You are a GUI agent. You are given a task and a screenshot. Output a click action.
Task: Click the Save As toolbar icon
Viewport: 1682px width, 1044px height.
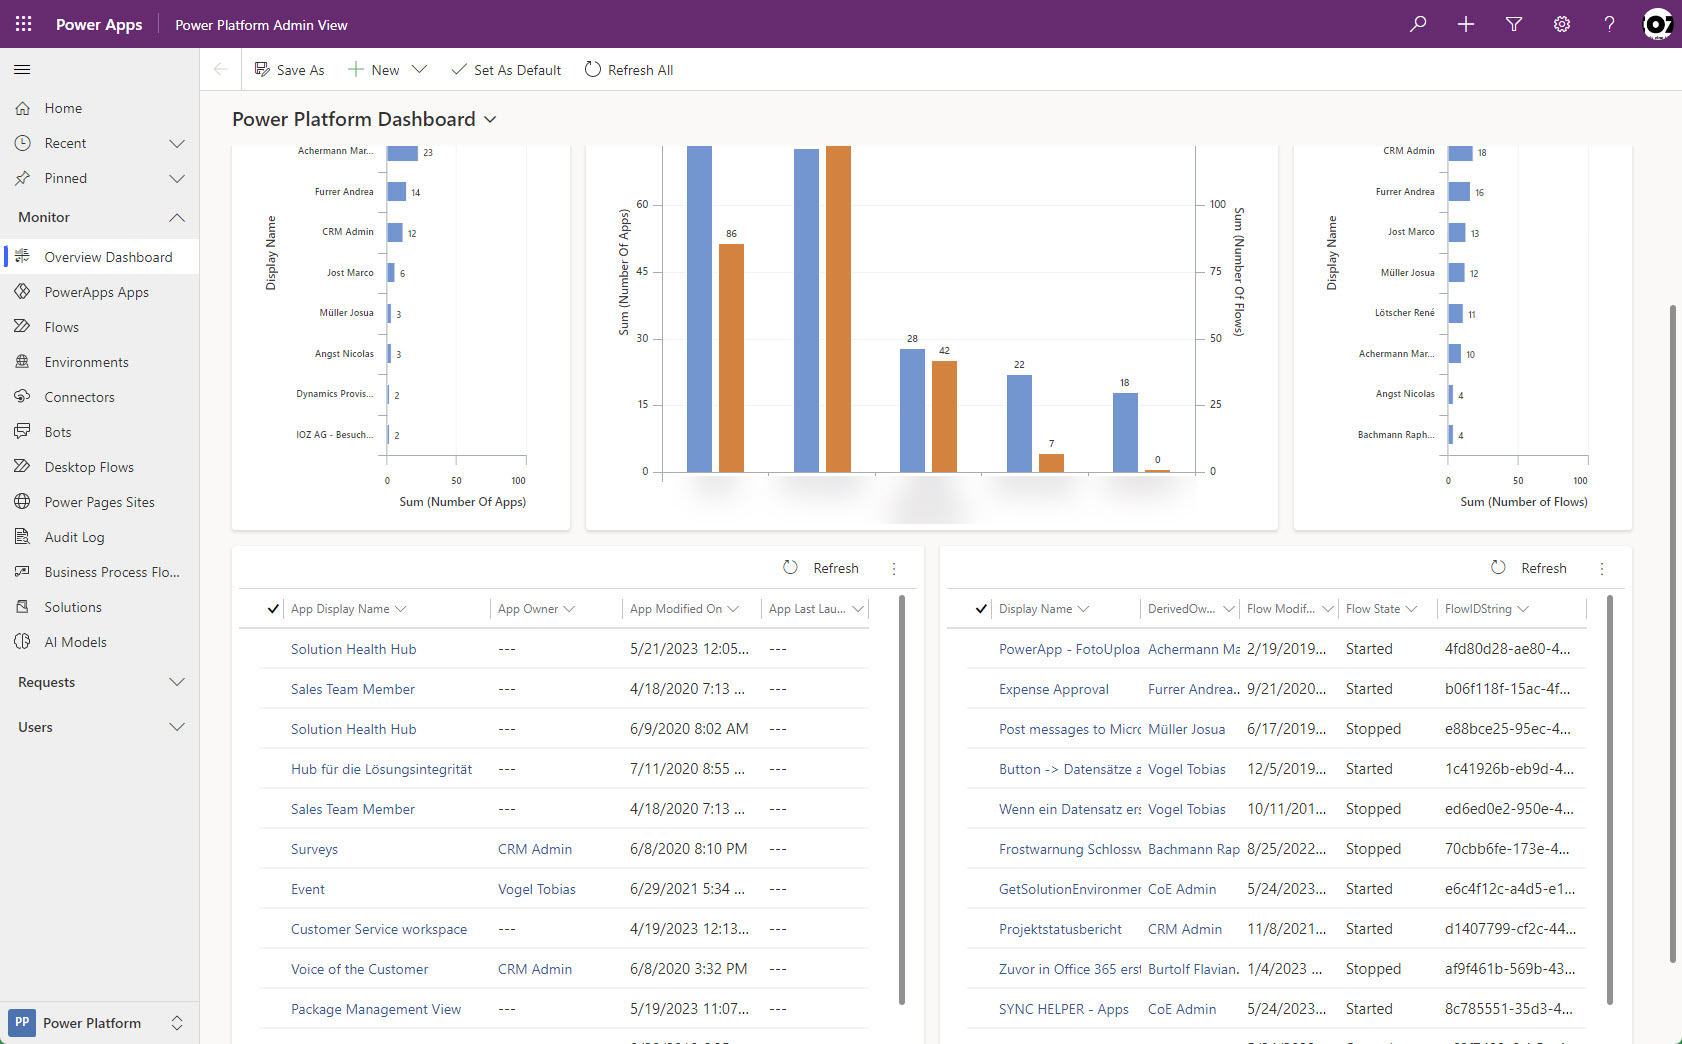pos(262,69)
